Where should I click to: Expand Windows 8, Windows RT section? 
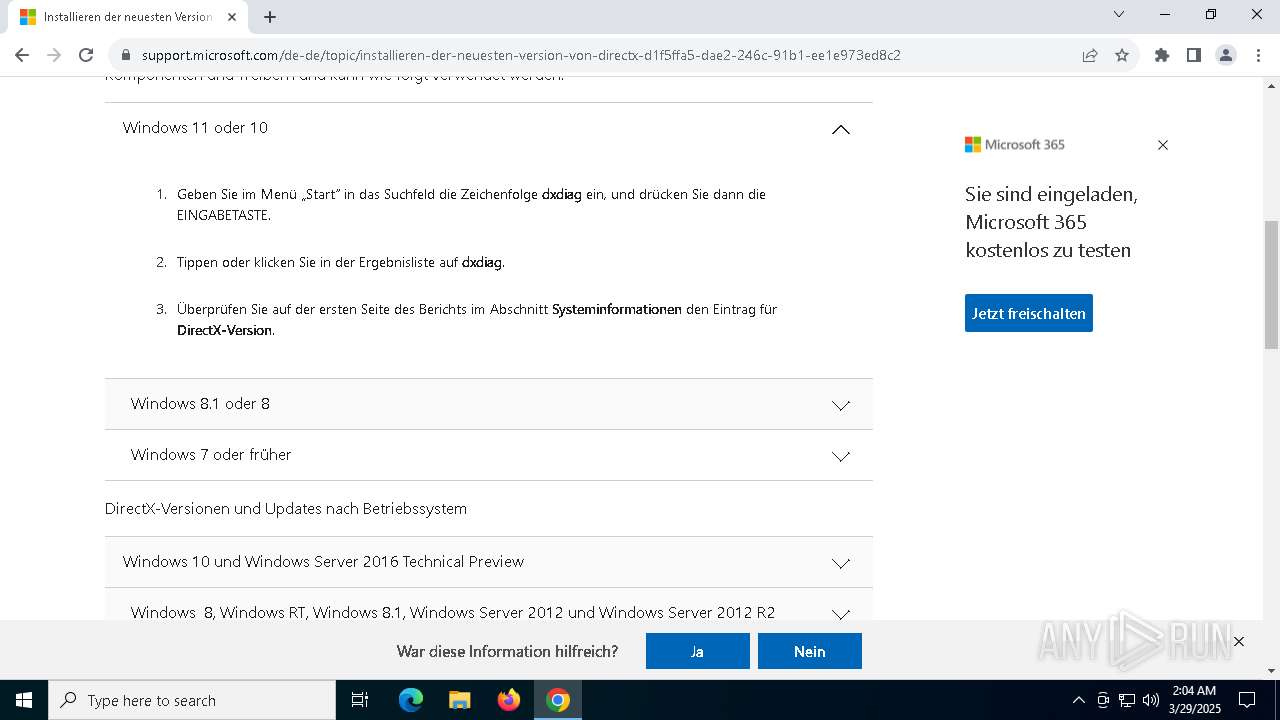point(488,605)
